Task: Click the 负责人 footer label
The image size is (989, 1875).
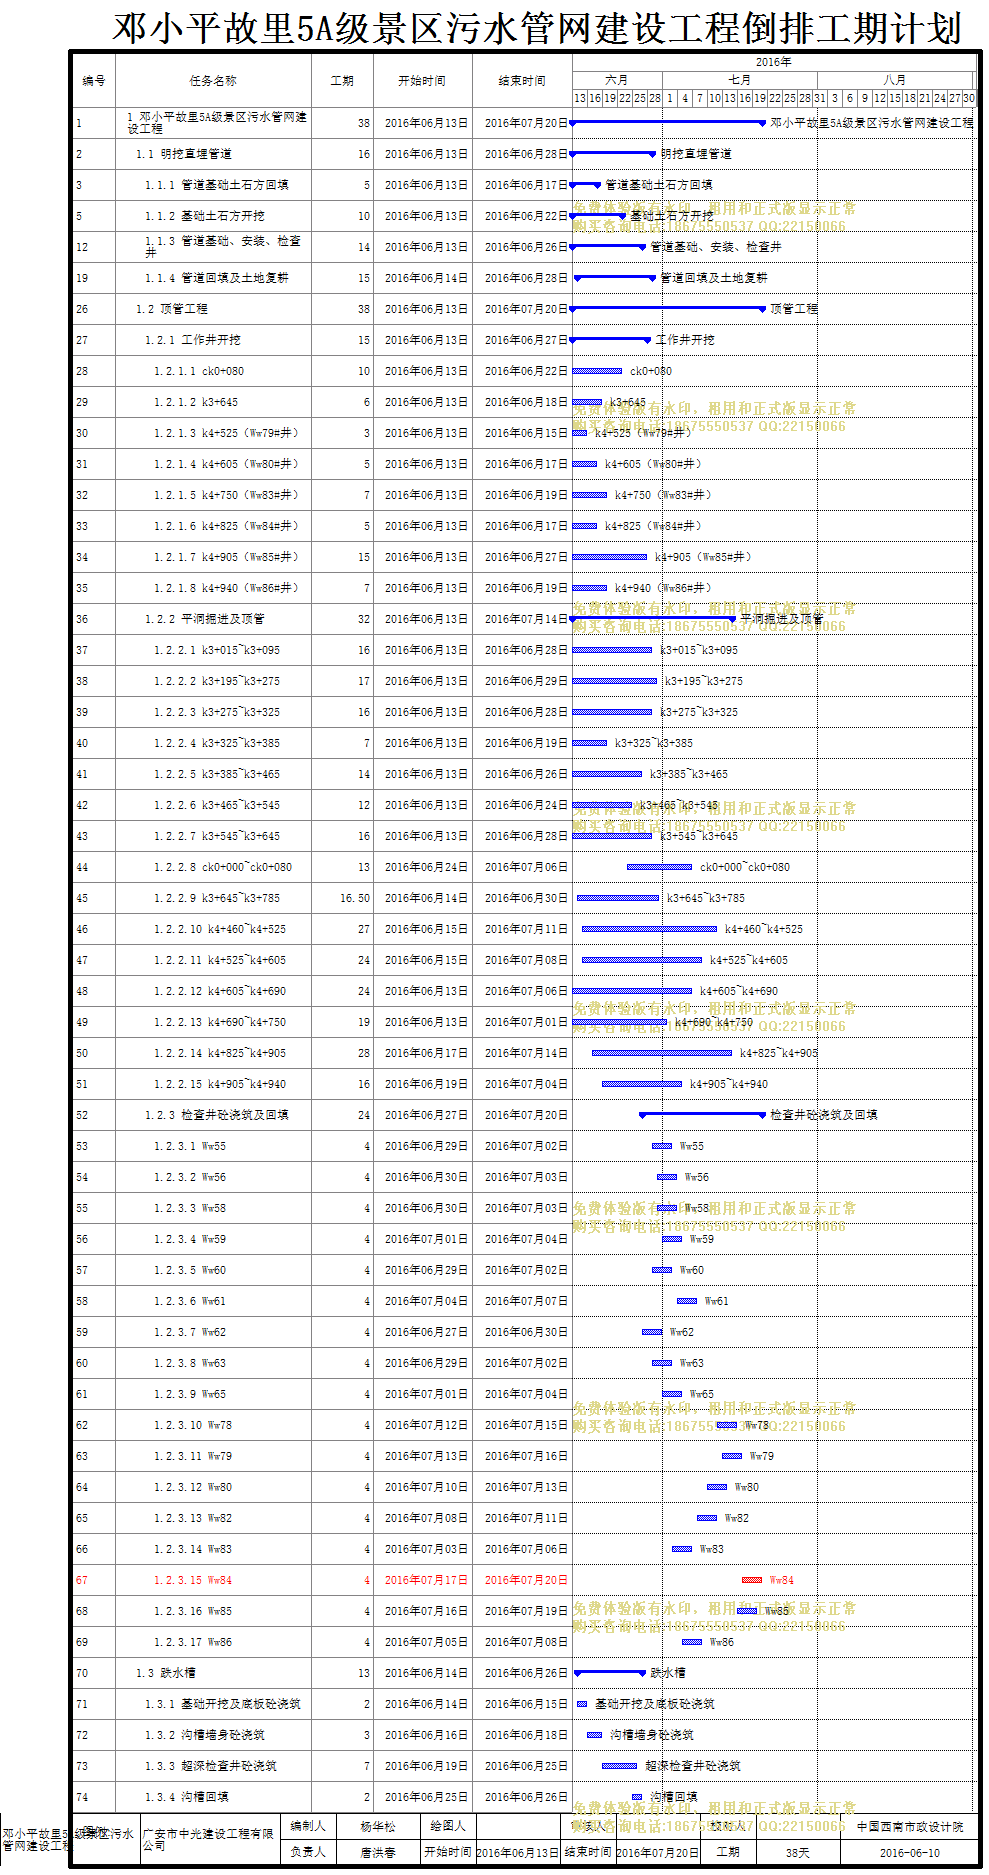Action: pos(308,1852)
